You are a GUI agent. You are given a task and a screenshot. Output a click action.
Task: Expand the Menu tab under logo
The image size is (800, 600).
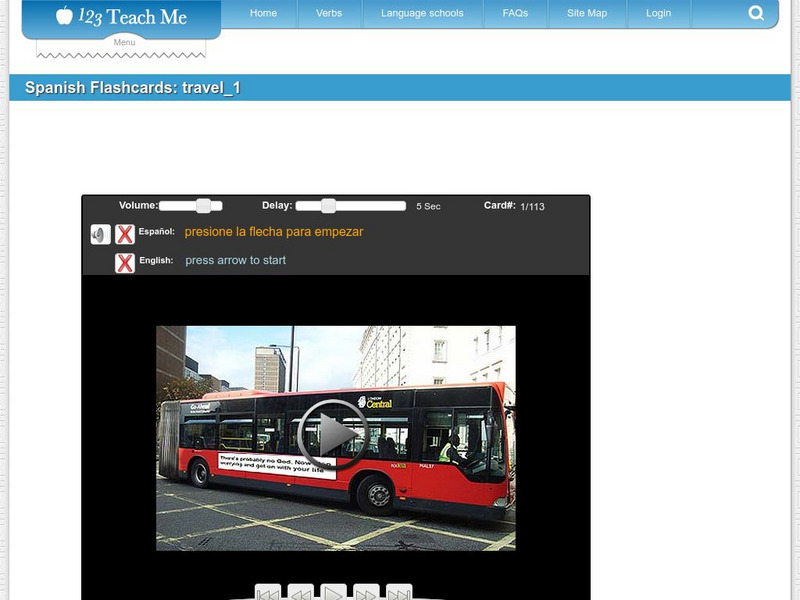pyautogui.click(x=124, y=42)
